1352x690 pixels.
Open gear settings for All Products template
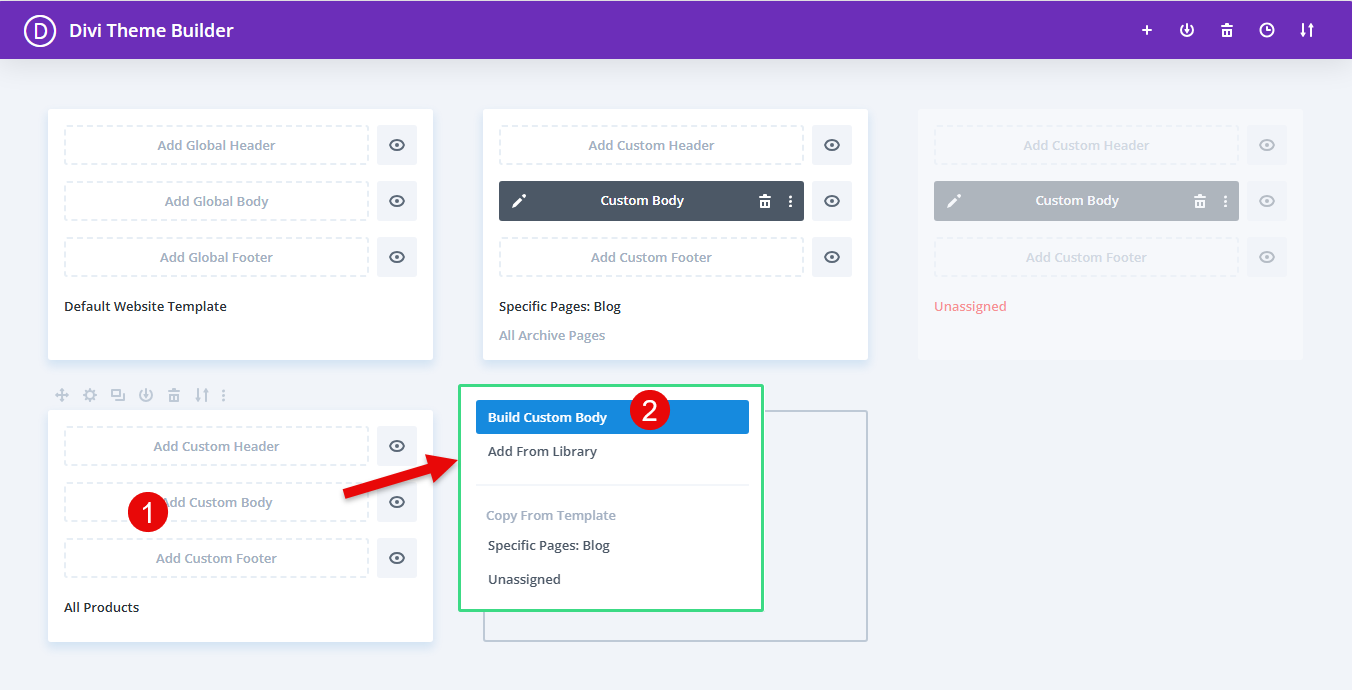[90, 395]
